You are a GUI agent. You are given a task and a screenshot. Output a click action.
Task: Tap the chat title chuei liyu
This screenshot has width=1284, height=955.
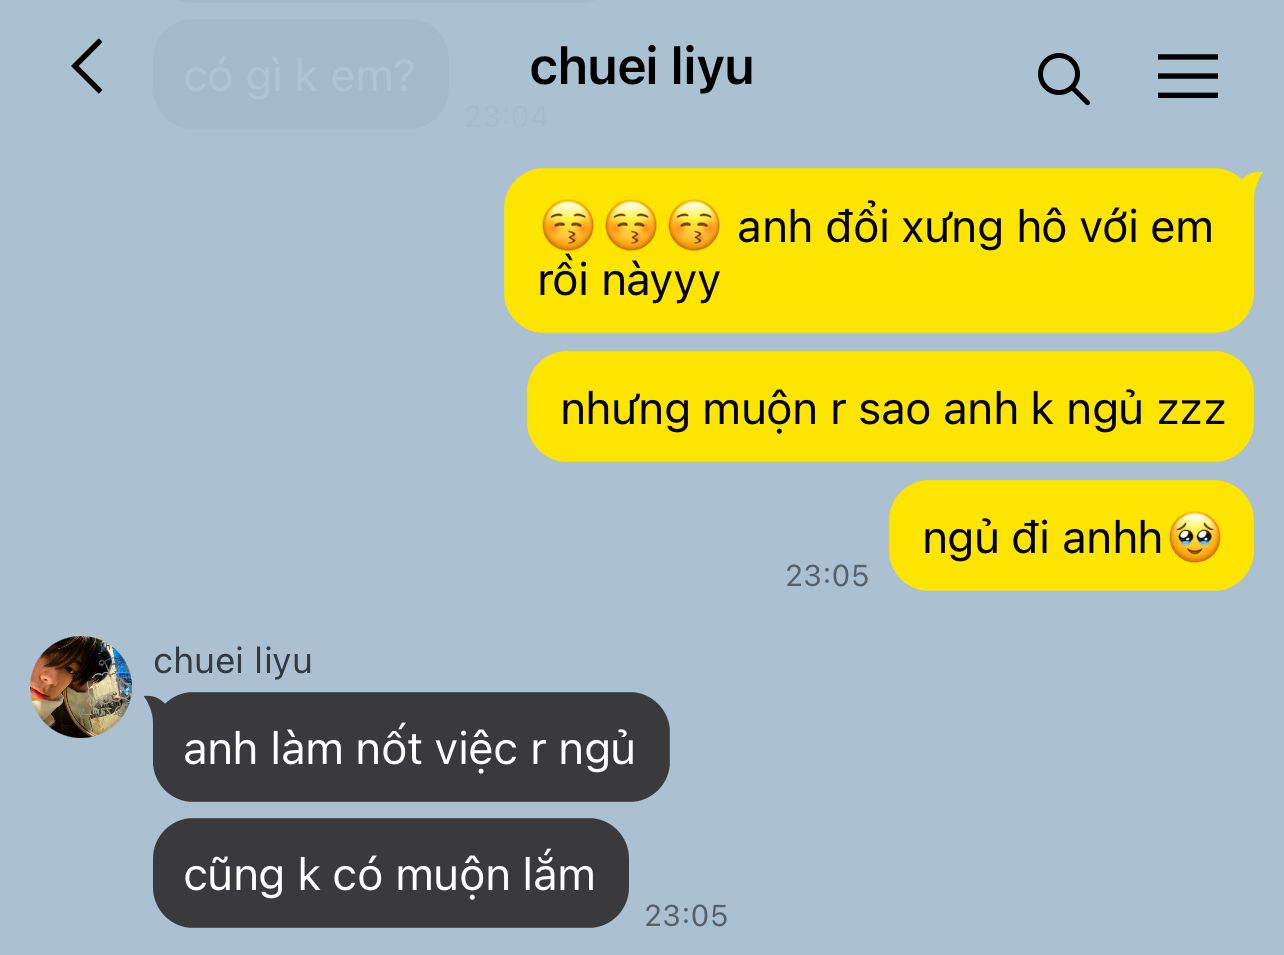tap(641, 68)
